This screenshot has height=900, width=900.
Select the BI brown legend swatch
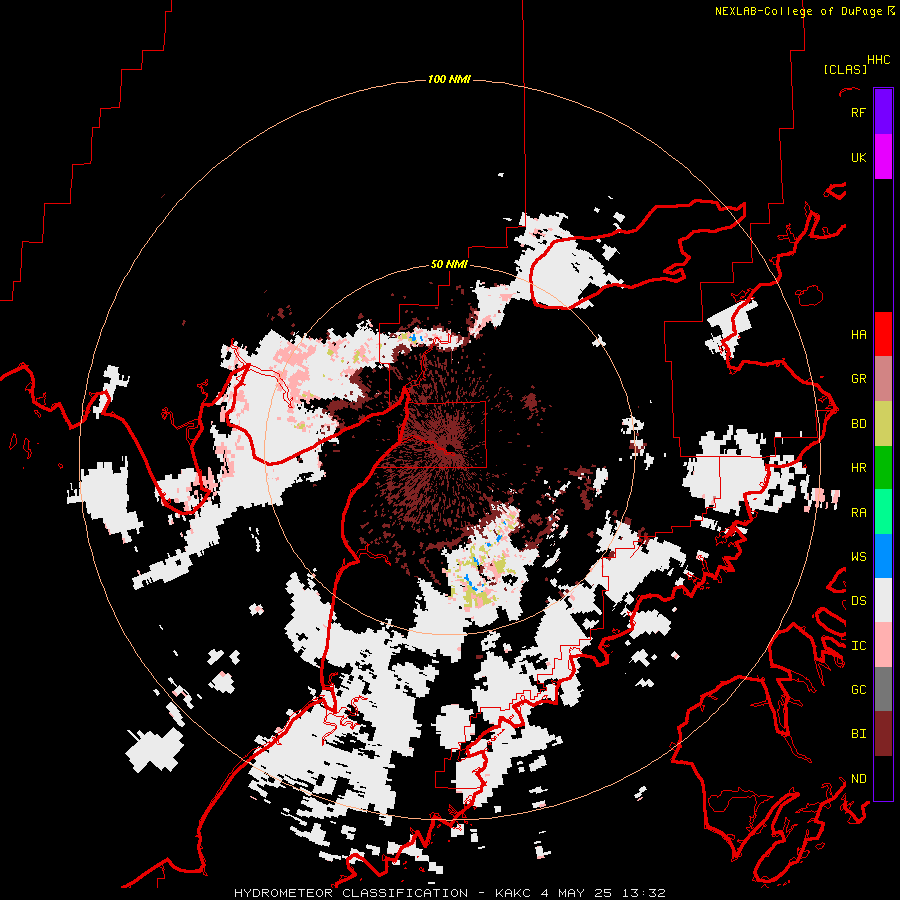coord(883,734)
